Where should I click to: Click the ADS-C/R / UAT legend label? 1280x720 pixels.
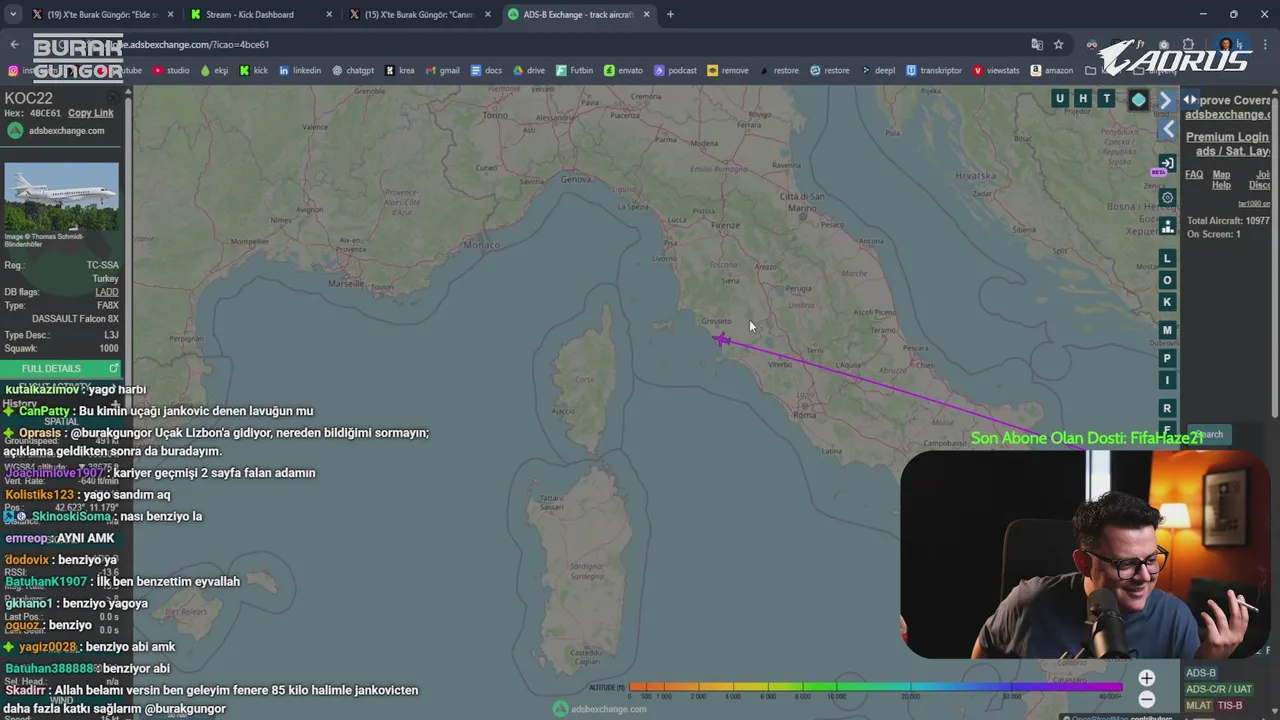pyautogui.click(x=1219, y=689)
